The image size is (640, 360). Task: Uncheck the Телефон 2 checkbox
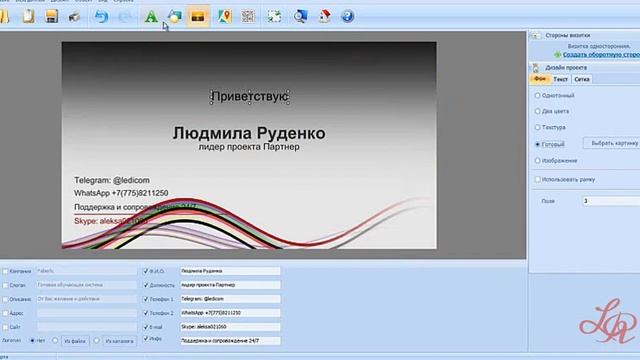[x=146, y=313]
